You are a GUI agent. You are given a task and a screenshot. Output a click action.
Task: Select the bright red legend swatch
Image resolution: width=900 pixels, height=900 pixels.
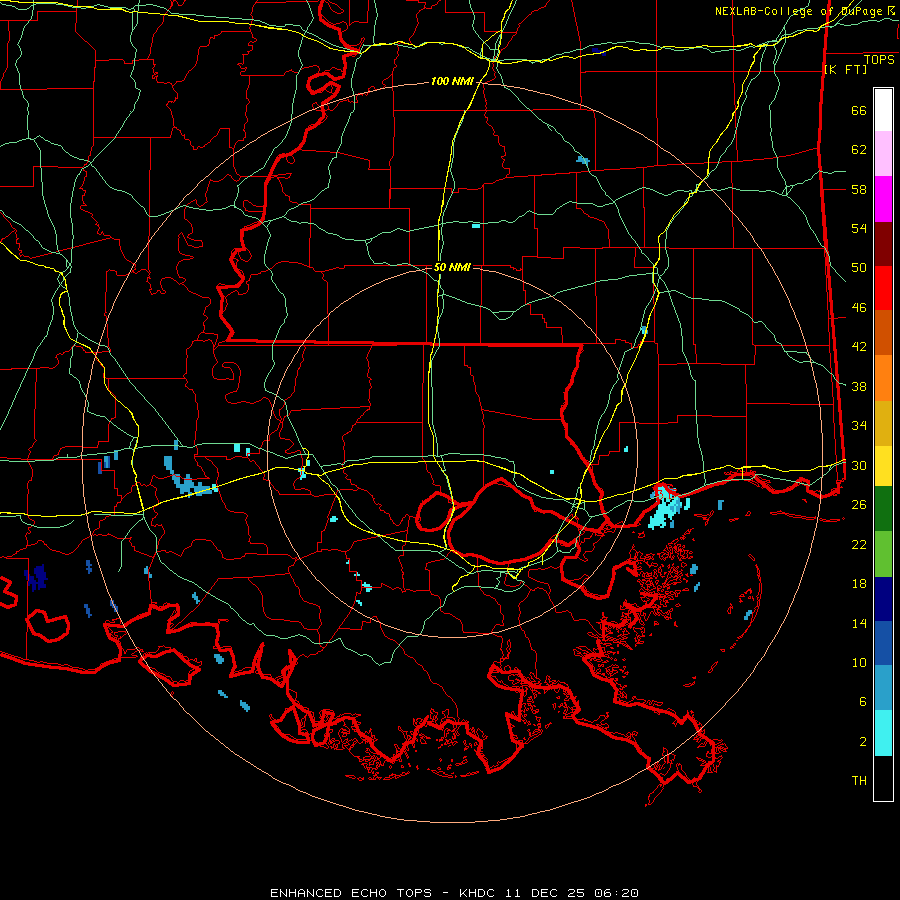pyautogui.click(x=883, y=288)
